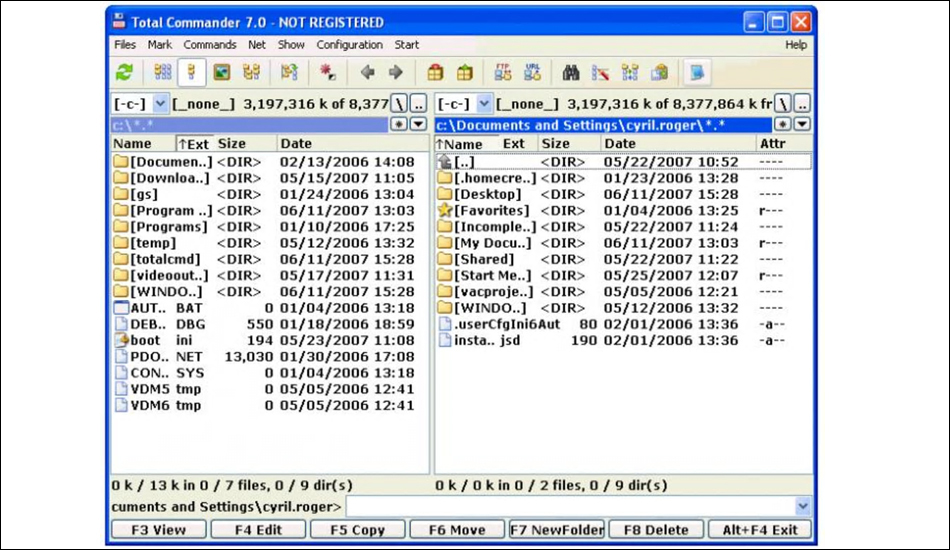
Task: Open the Mark menu
Action: pos(159,45)
